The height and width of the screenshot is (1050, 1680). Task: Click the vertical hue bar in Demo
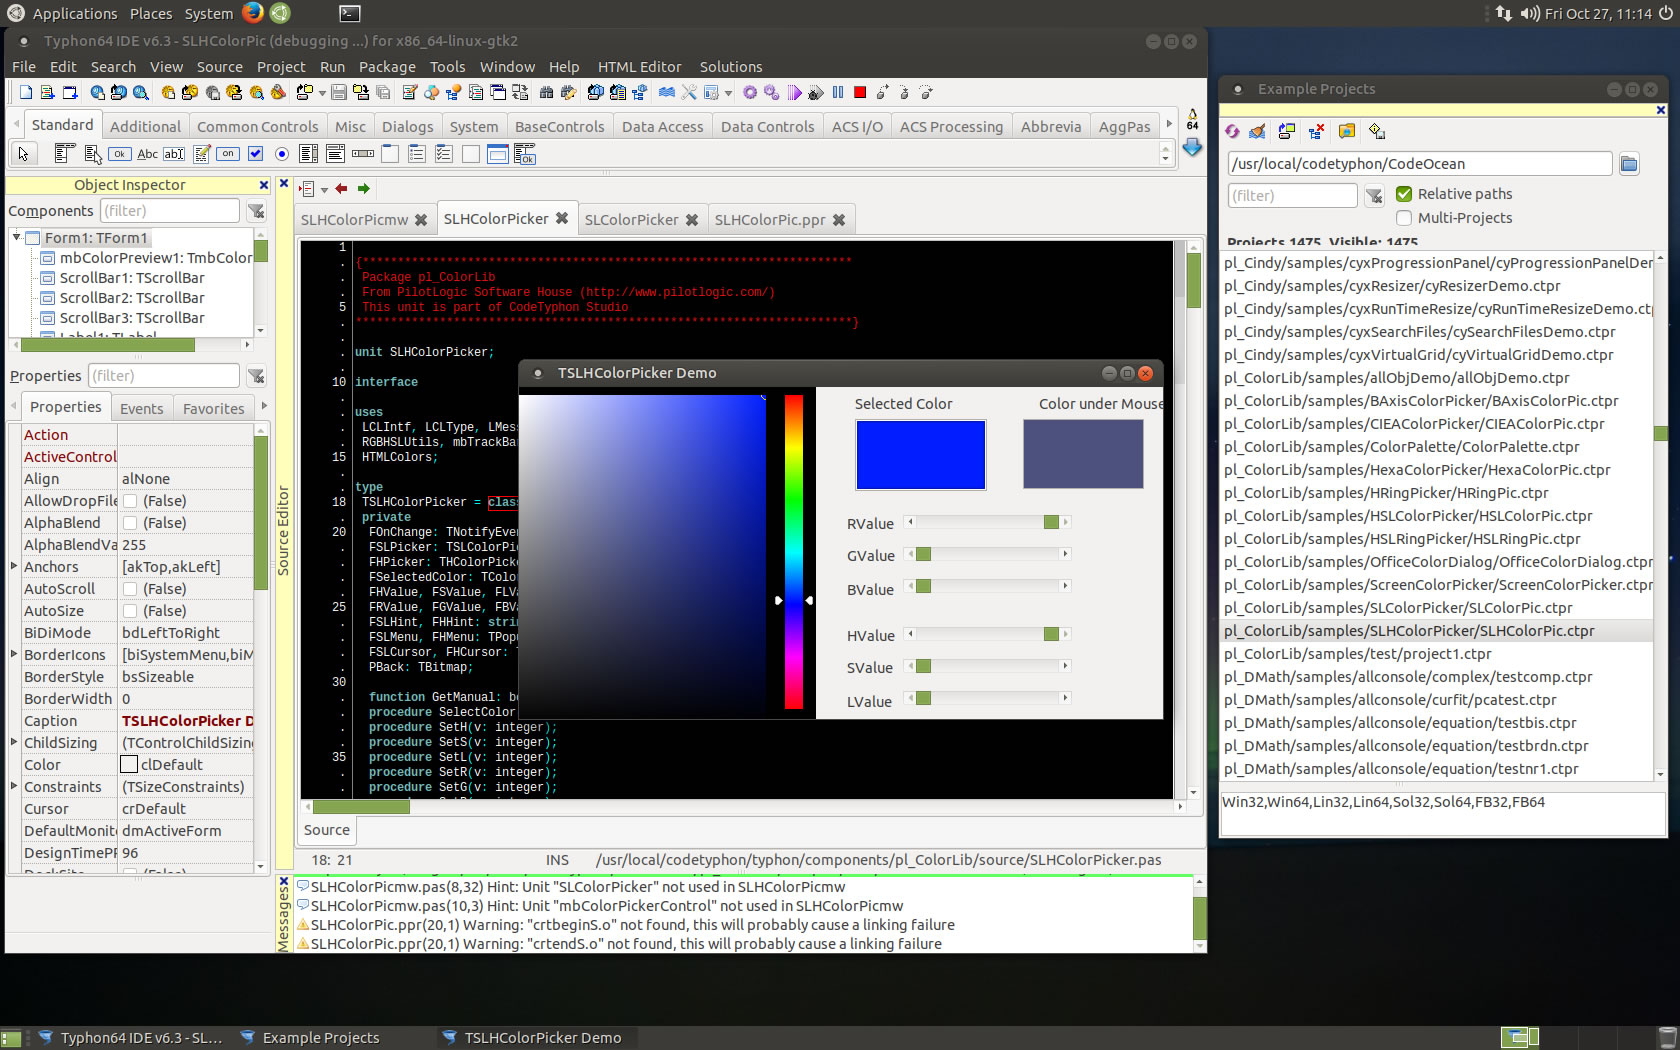tap(794, 551)
